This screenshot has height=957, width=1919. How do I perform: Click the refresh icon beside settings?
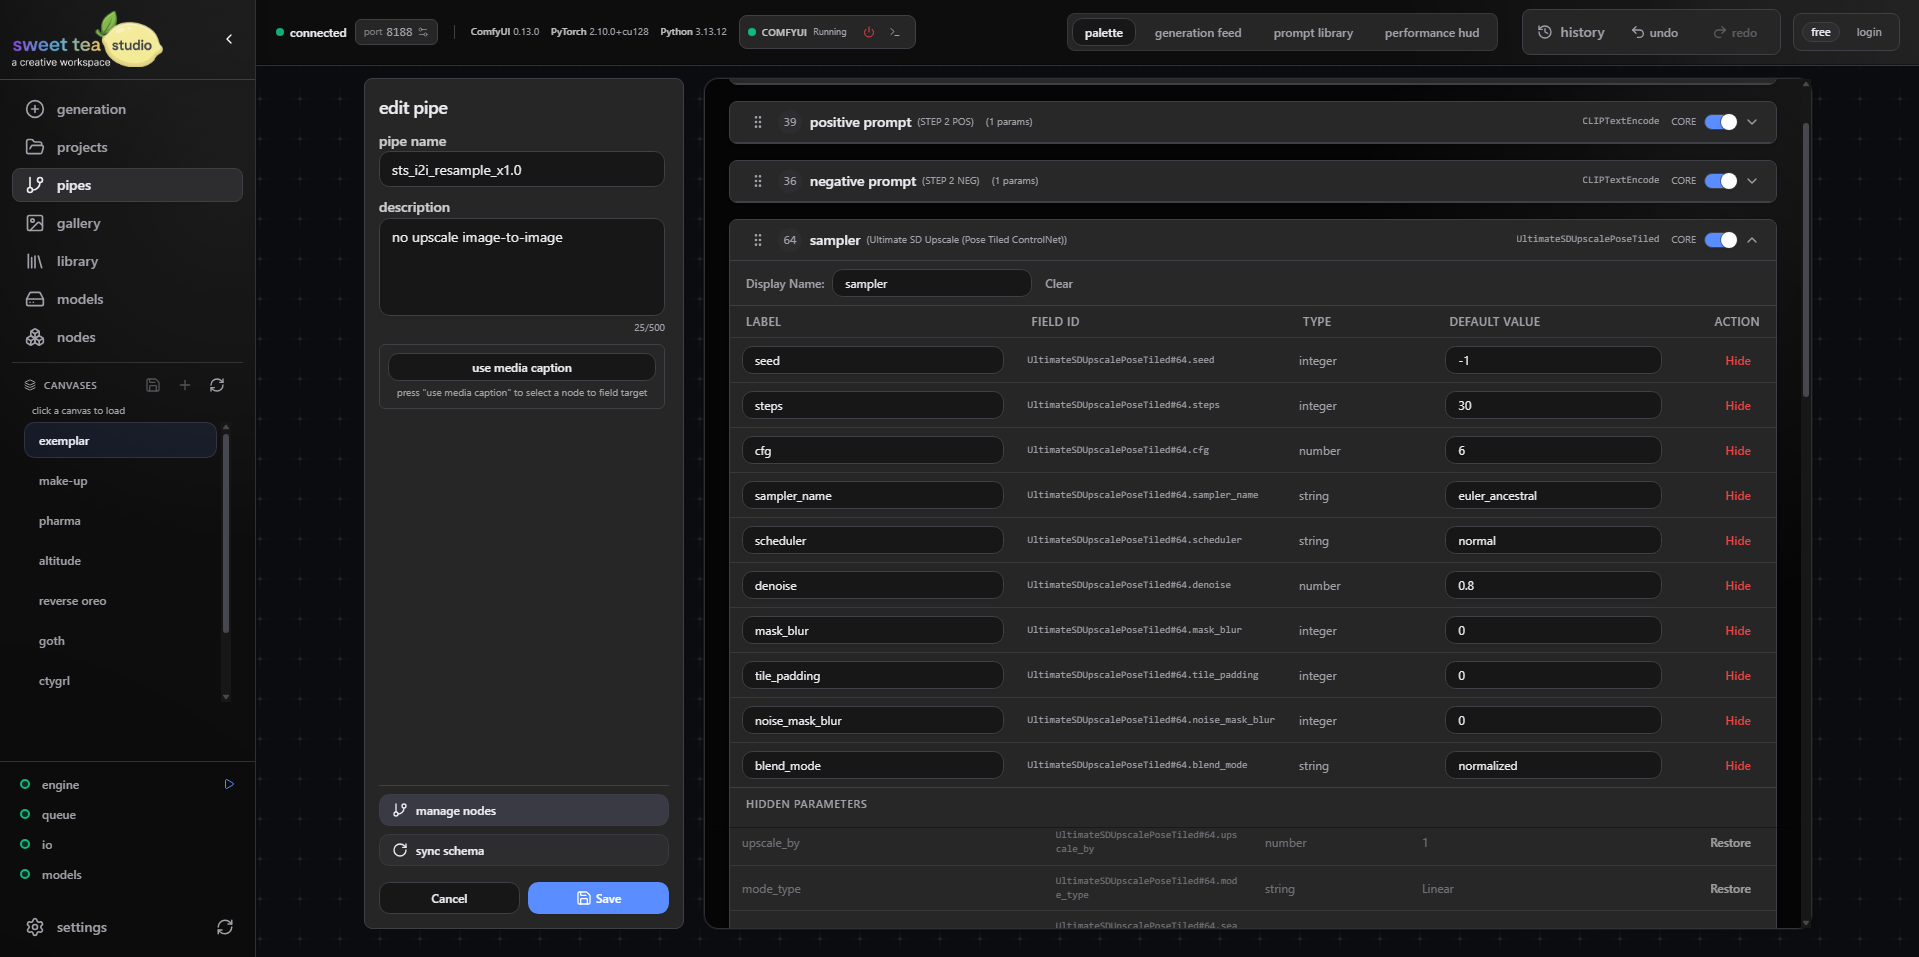[225, 927]
